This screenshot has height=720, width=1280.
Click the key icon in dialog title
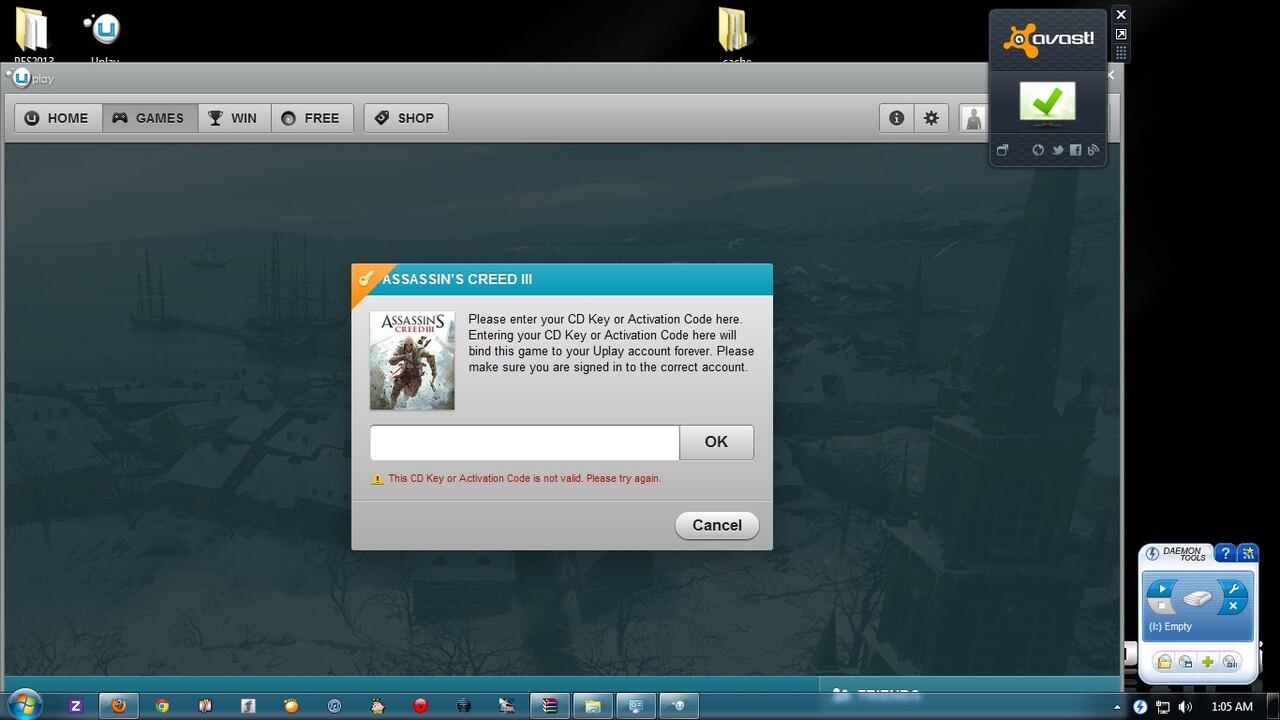click(x=366, y=279)
